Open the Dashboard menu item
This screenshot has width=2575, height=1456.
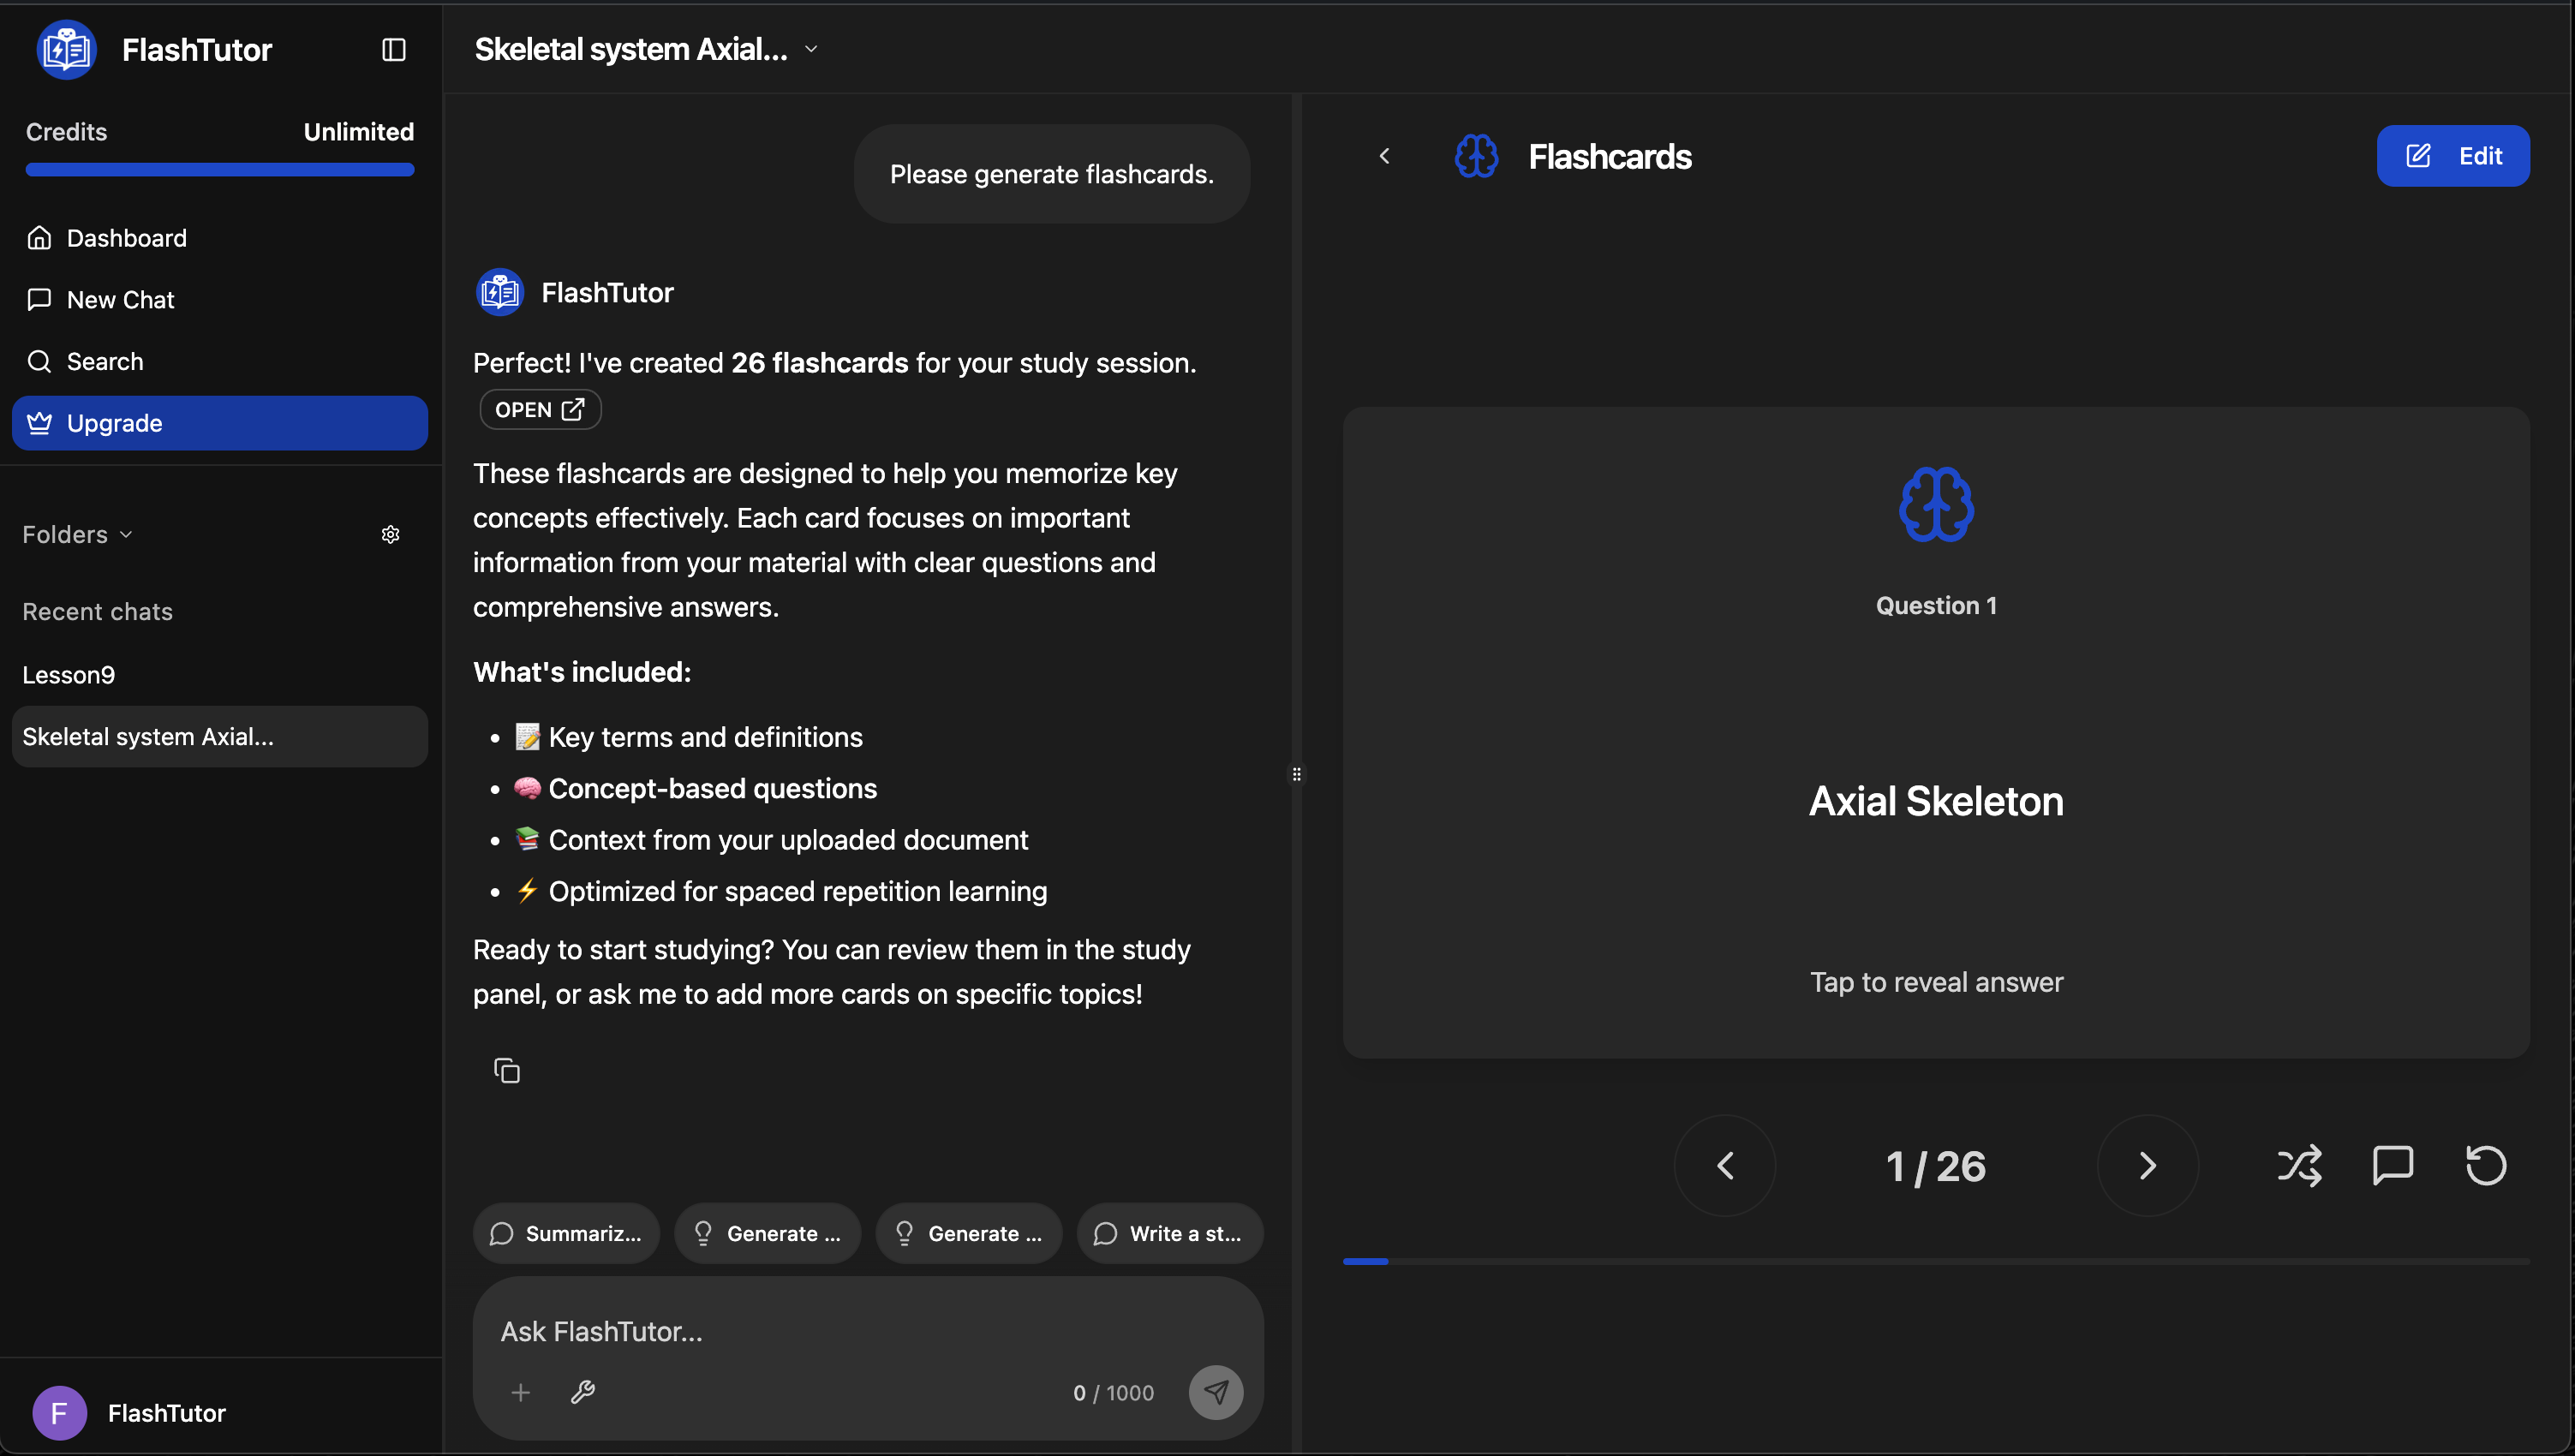click(126, 238)
